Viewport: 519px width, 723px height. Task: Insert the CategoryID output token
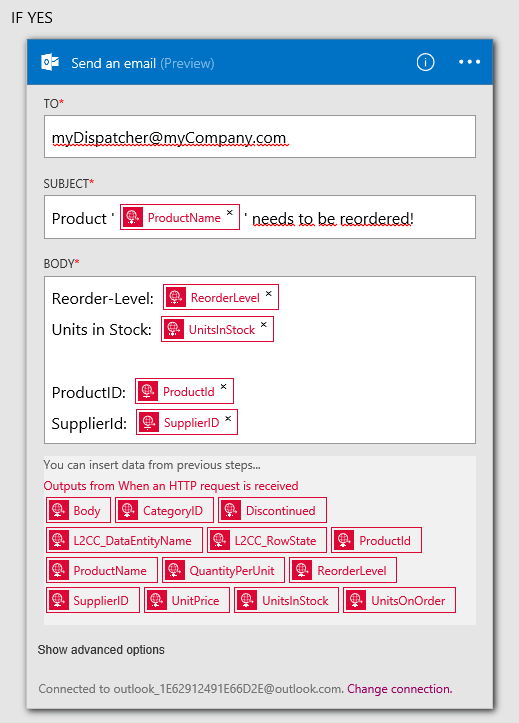(x=165, y=510)
